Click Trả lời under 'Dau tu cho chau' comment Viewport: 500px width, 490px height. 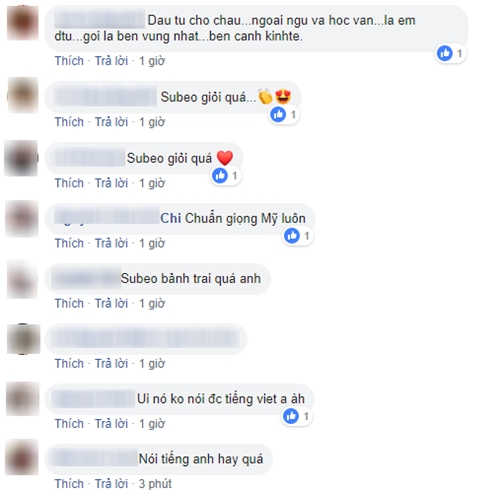pos(112,61)
